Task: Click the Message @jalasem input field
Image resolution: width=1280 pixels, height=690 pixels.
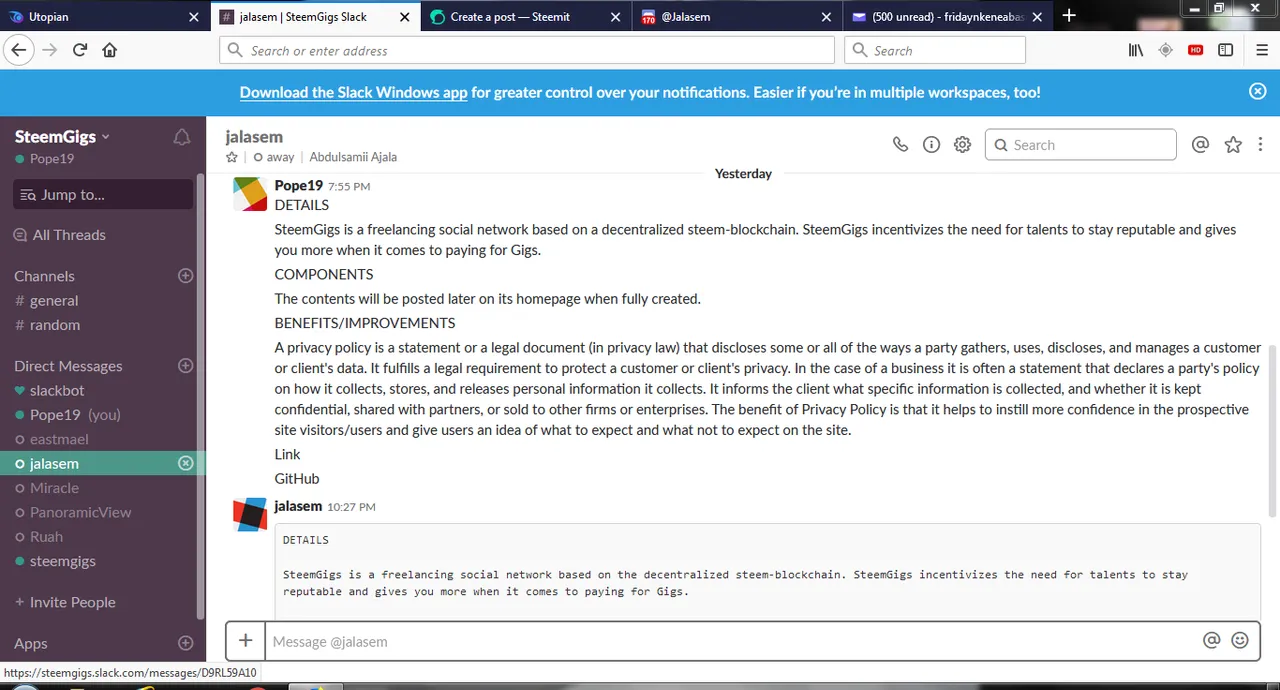Action: [735, 641]
